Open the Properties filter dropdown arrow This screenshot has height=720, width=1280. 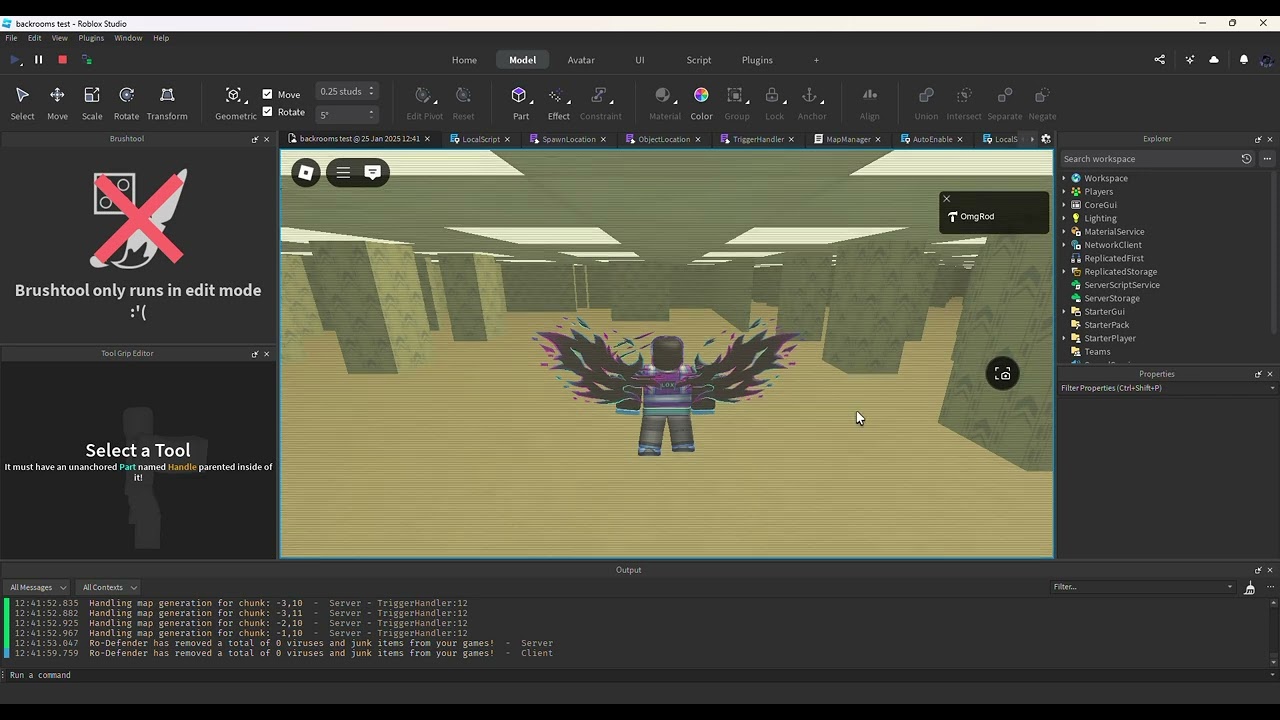(1272, 388)
